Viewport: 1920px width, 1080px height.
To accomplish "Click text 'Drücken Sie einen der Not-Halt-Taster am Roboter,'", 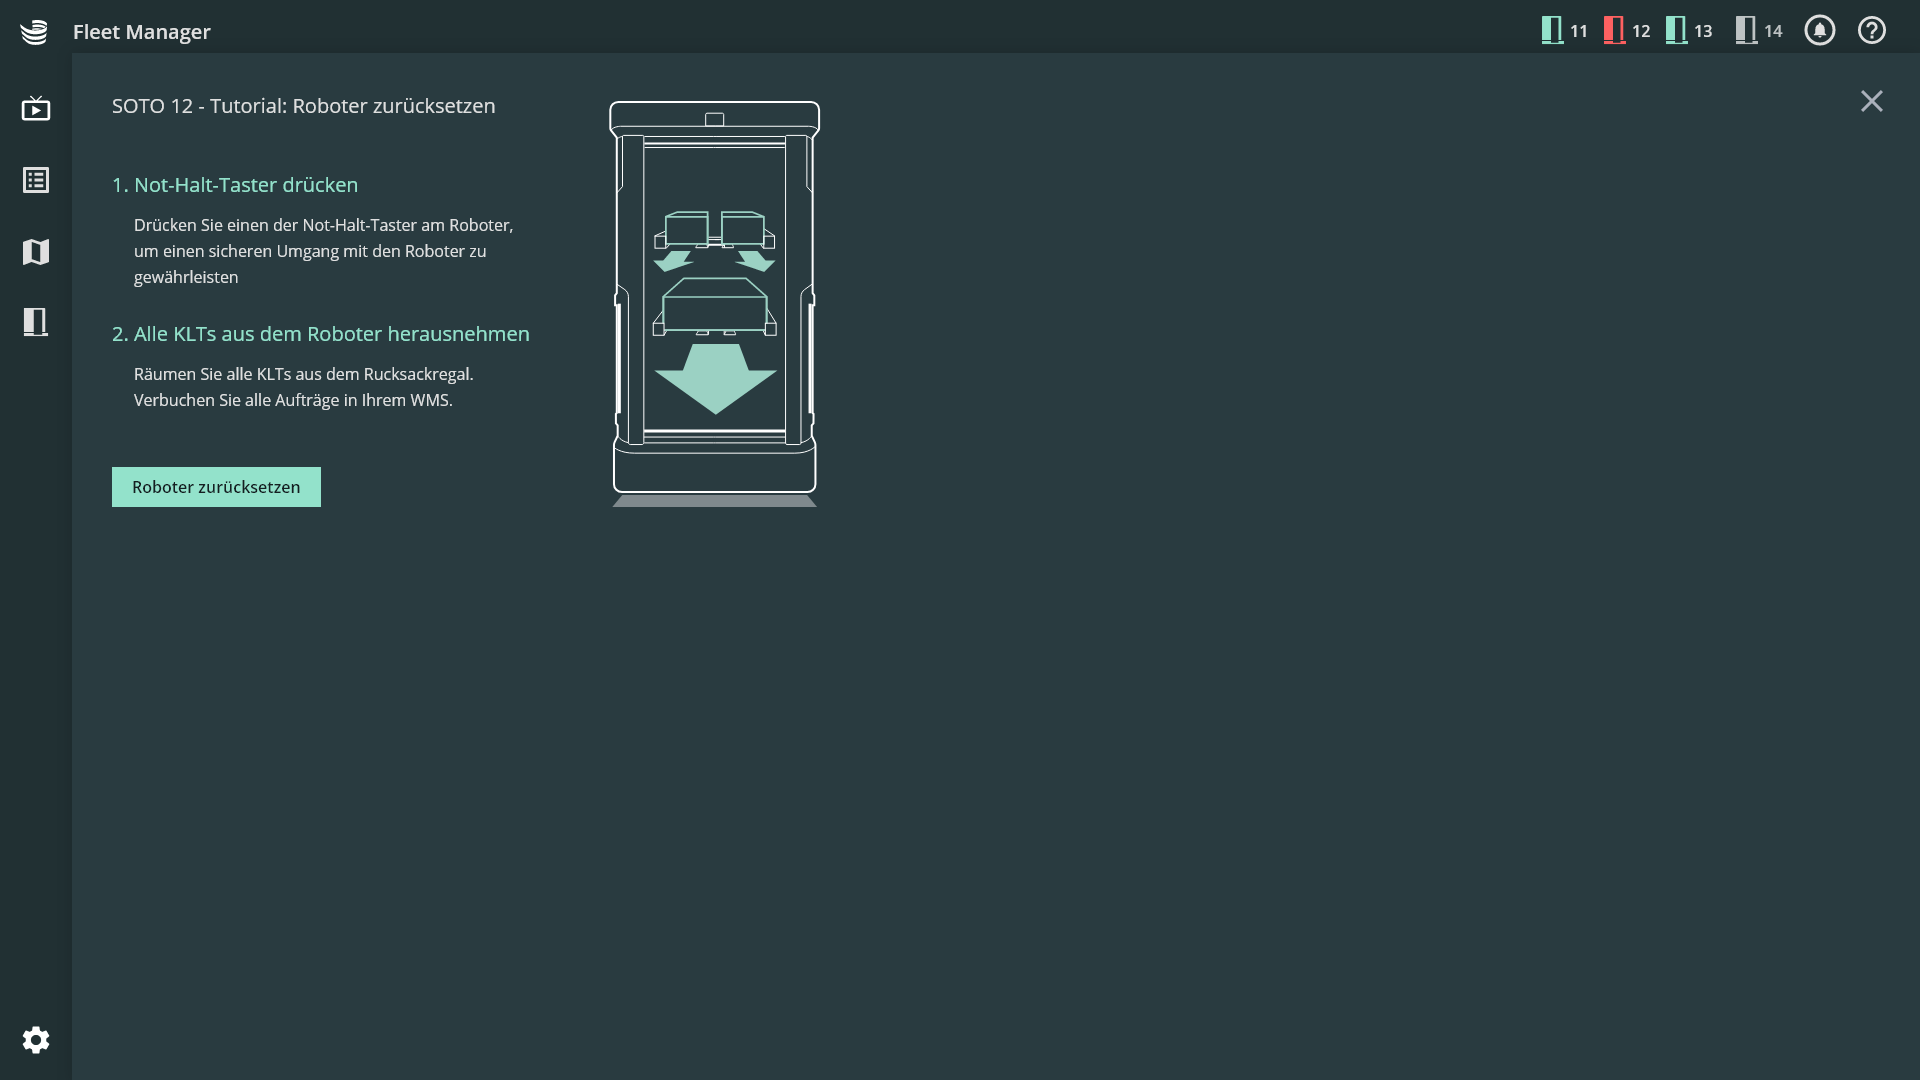I will 324,225.
